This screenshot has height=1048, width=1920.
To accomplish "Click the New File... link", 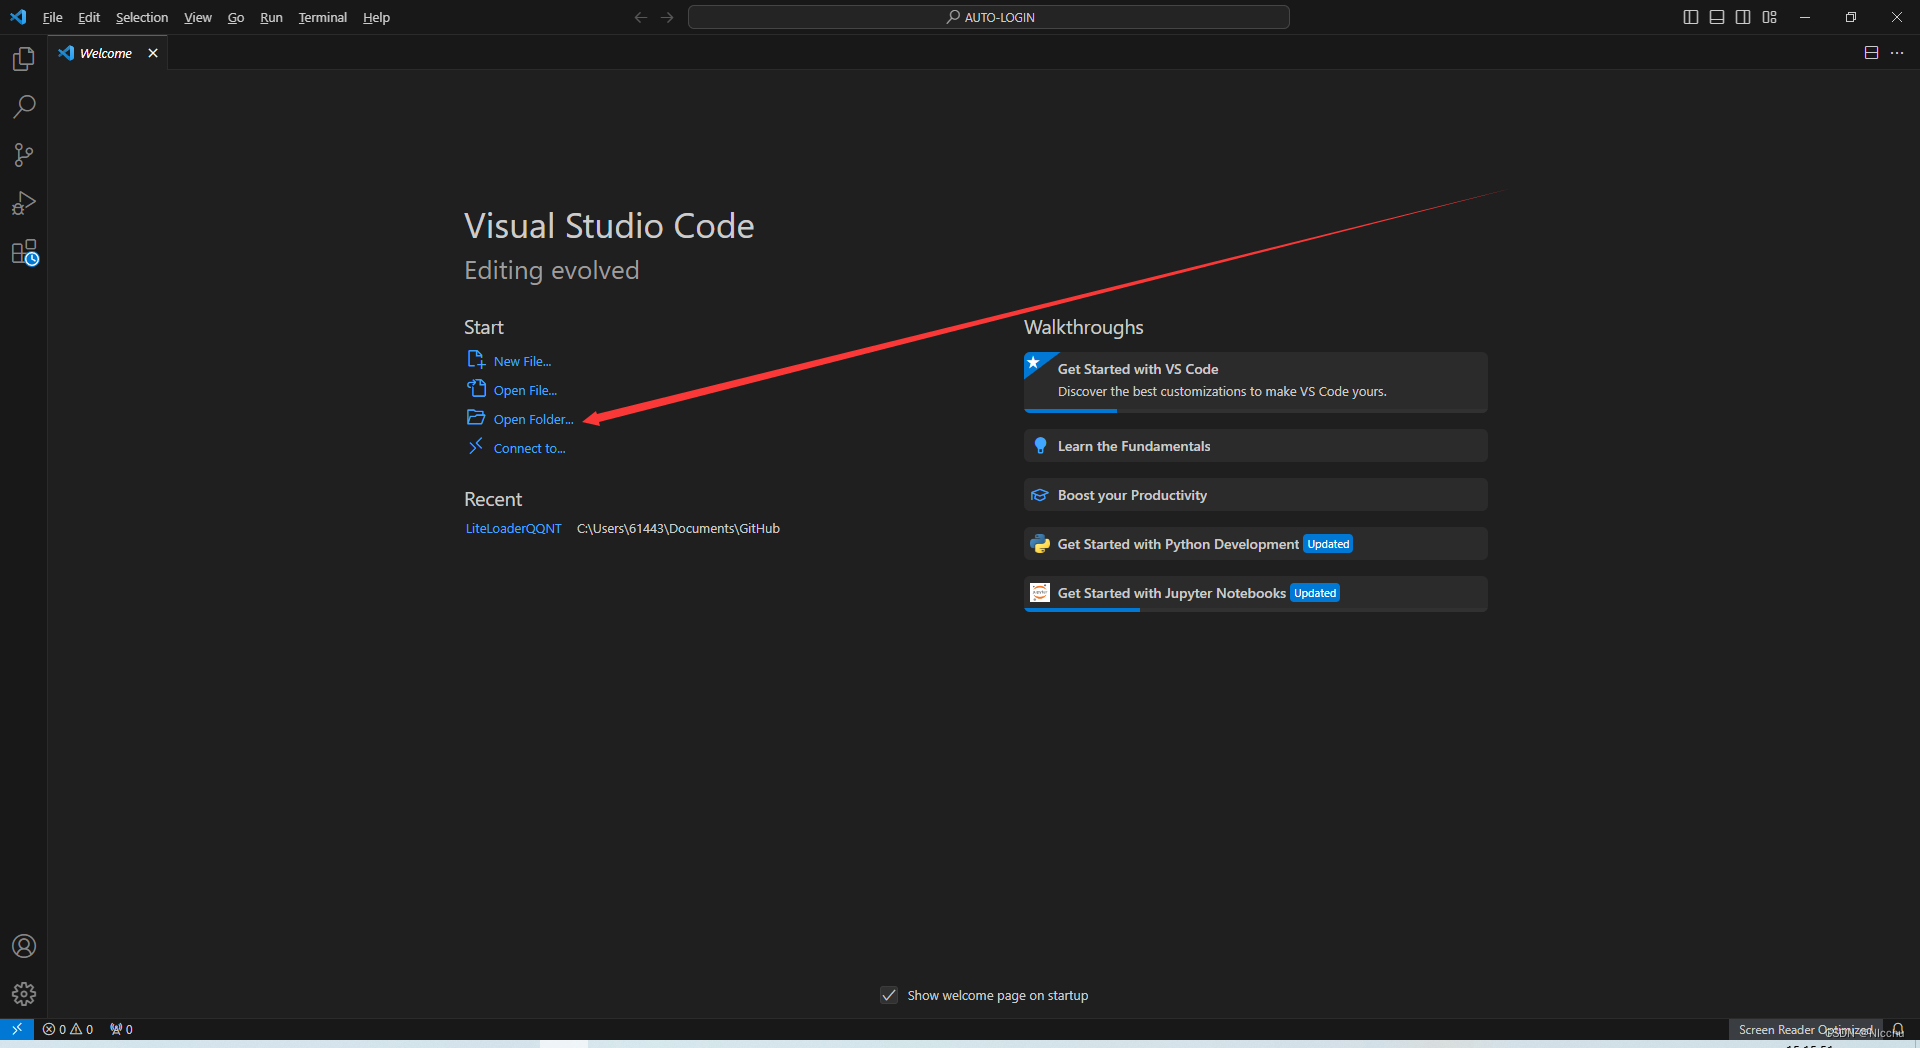I will (522, 362).
